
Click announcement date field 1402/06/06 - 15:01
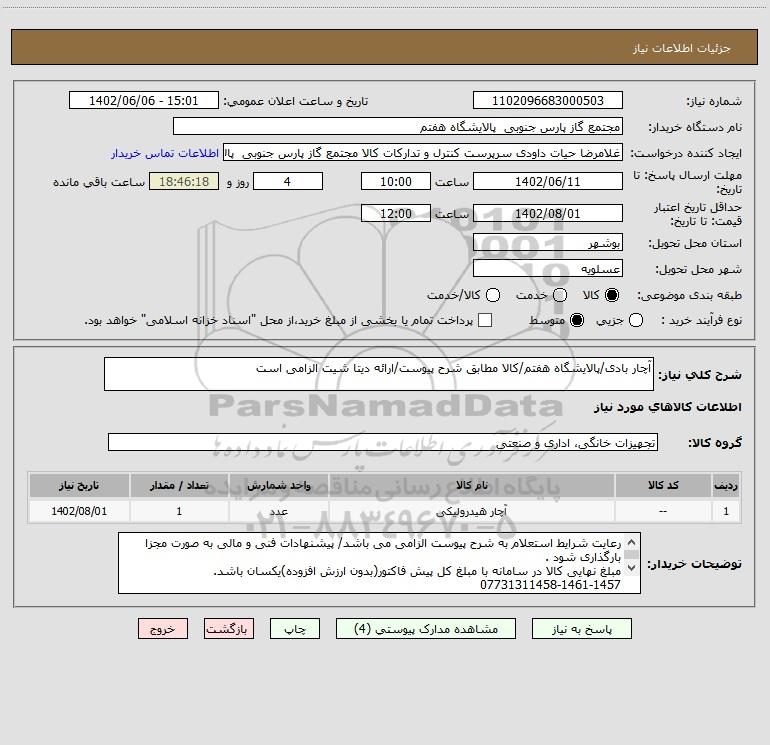click(144, 101)
